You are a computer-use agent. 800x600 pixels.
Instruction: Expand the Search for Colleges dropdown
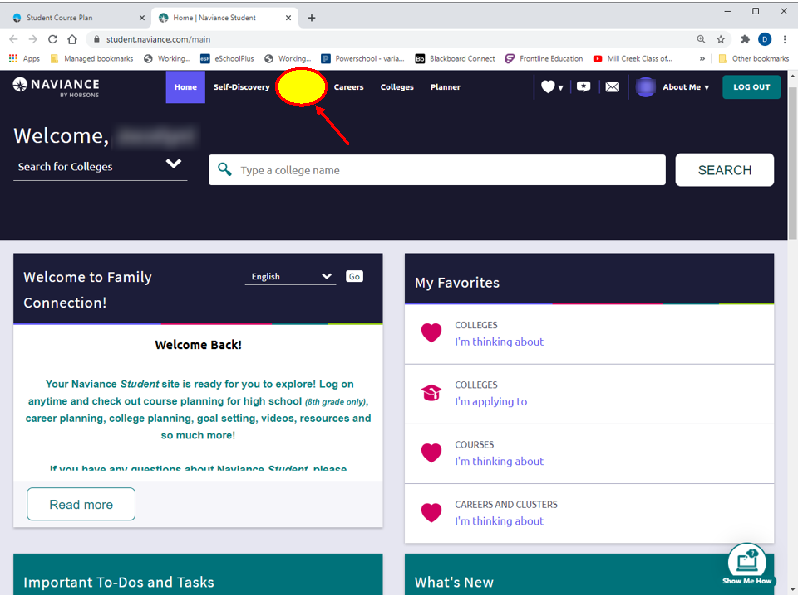tap(100, 166)
